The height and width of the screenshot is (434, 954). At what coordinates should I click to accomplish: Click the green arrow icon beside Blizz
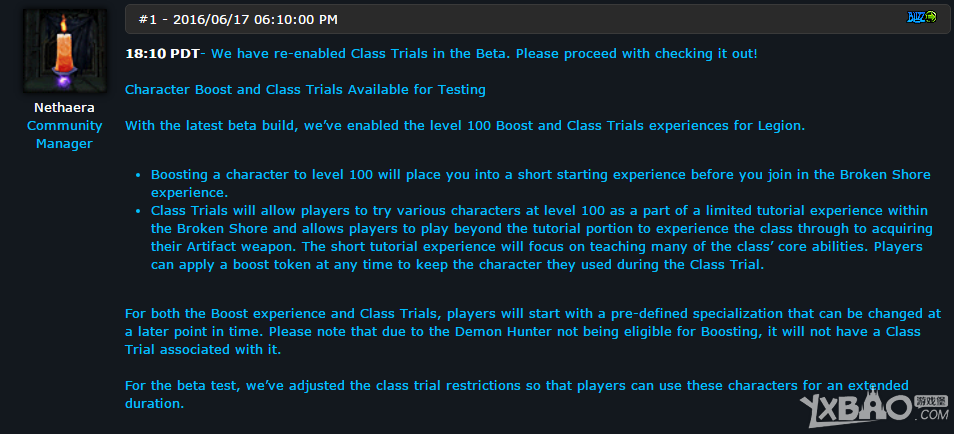point(931,17)
